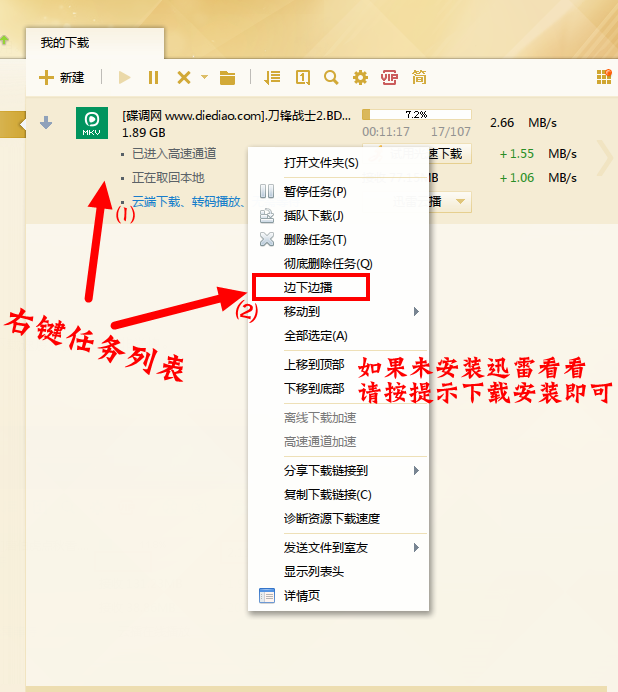Click the MKV file type thumbnail
The width and height of the screenshot is (618, 692).
pyautogui.click(x=92, y=123)
